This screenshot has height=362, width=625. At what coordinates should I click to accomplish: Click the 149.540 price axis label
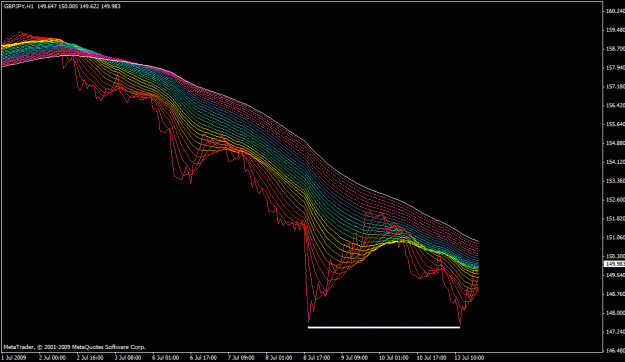coord(615,275)
